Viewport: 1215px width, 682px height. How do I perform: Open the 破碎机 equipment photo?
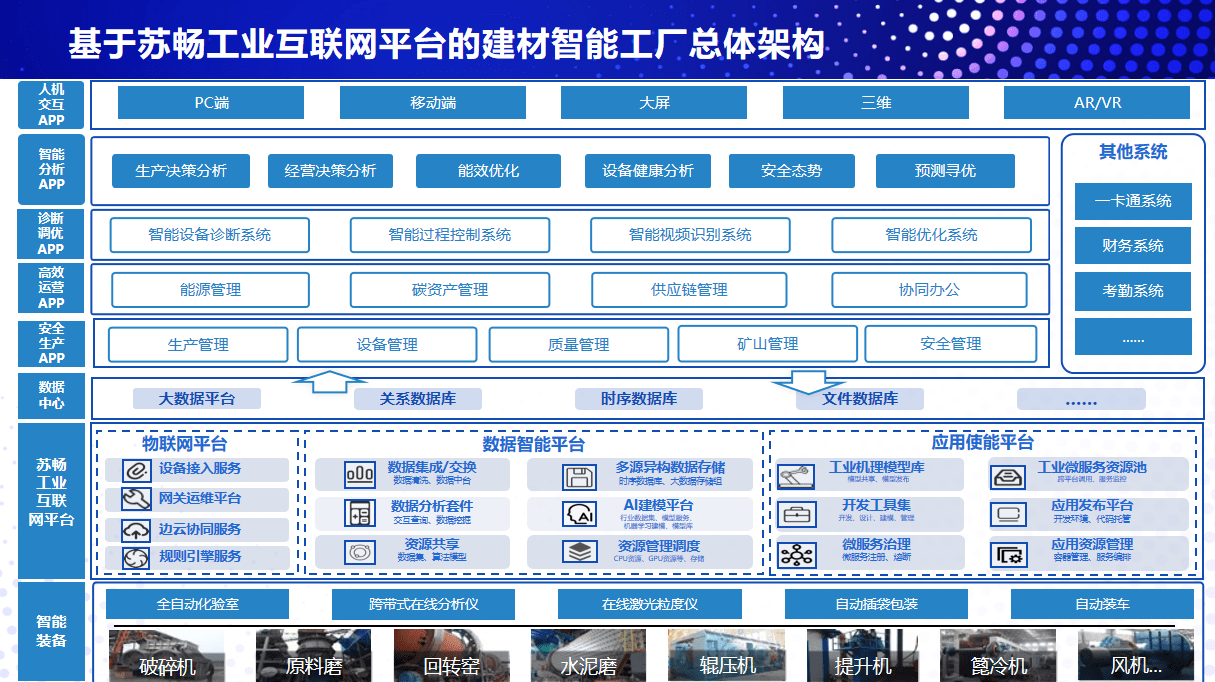click(167, 655)
